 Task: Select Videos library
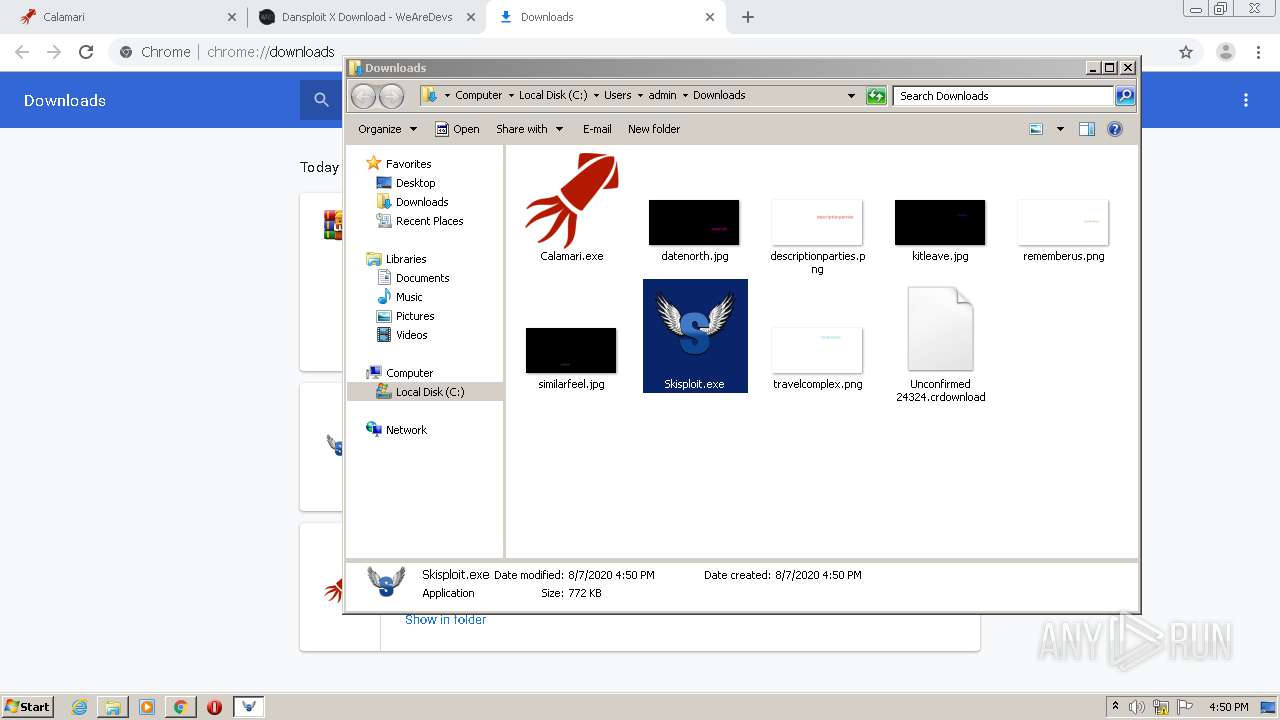pos(402,335)
